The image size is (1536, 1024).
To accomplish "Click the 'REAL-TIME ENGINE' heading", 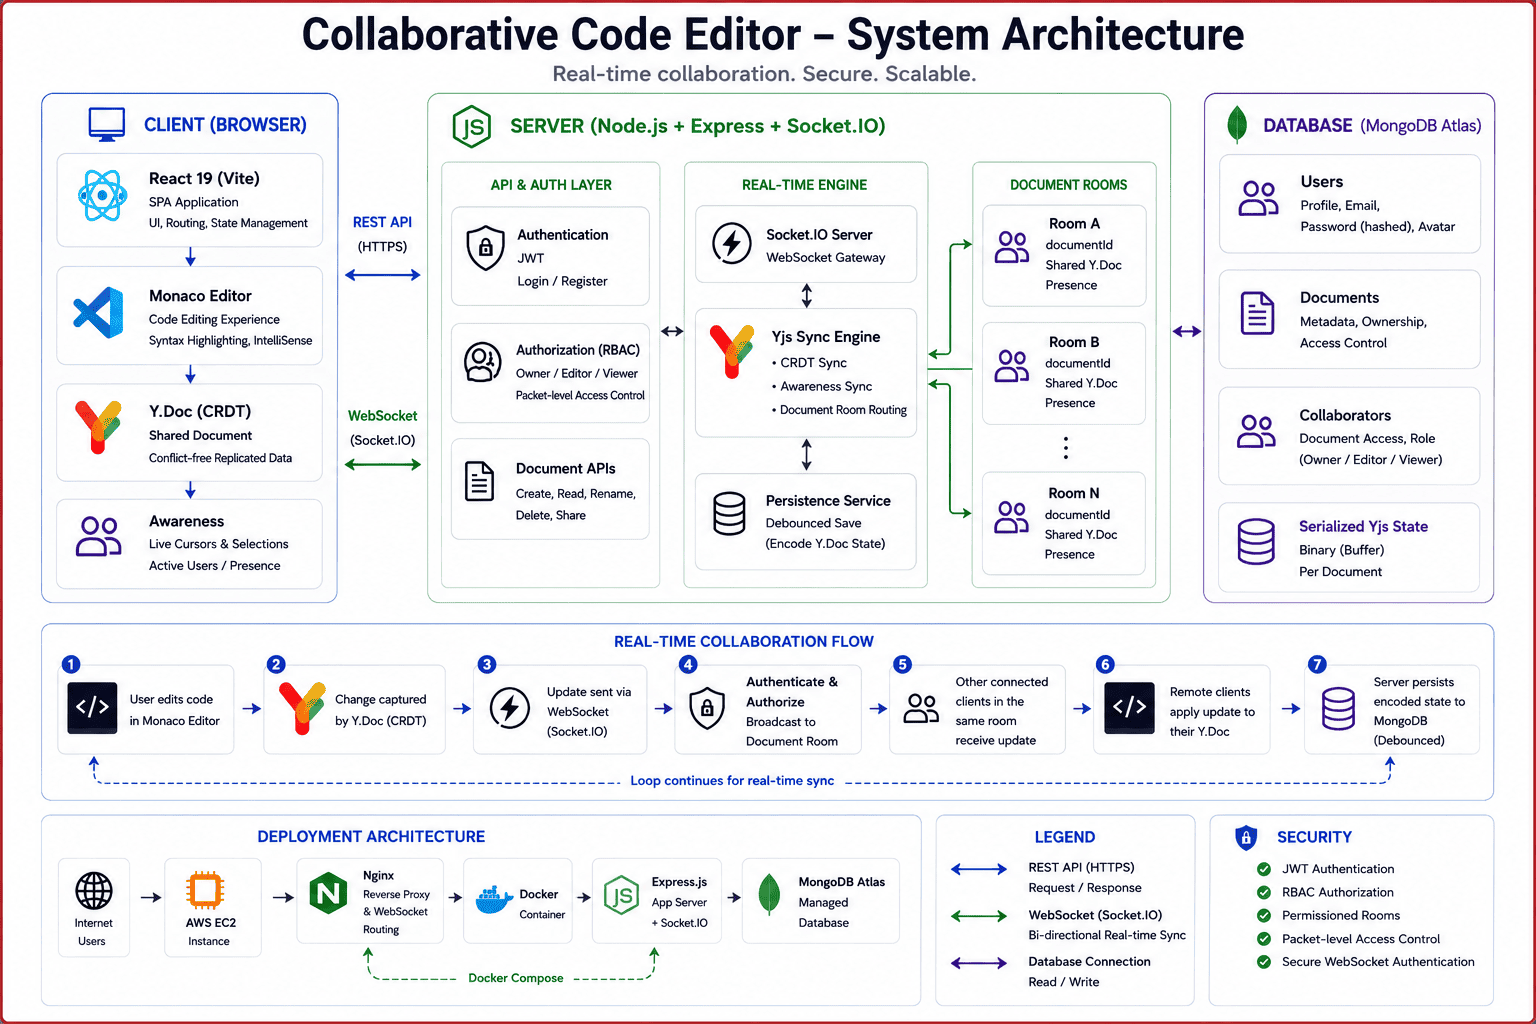I will [805, 185].
